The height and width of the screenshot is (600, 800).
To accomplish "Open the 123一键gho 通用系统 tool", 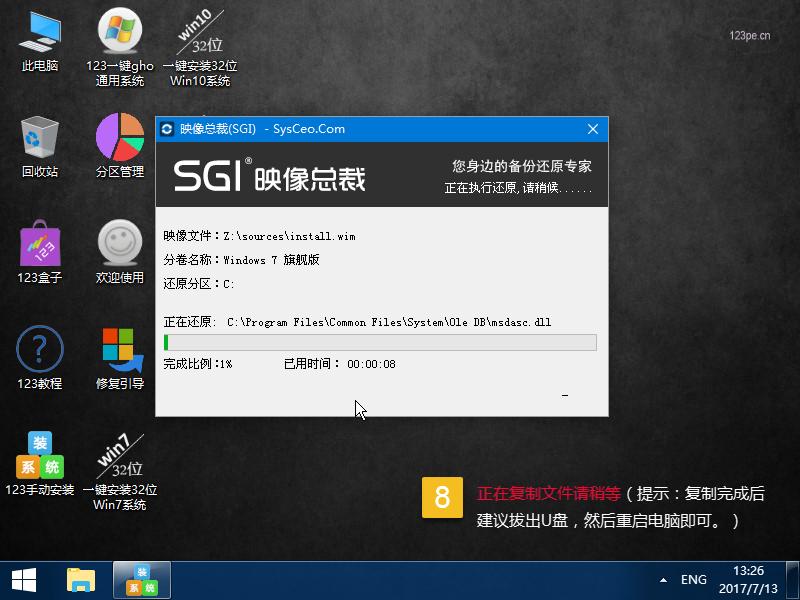I will (x=117, y=40).
